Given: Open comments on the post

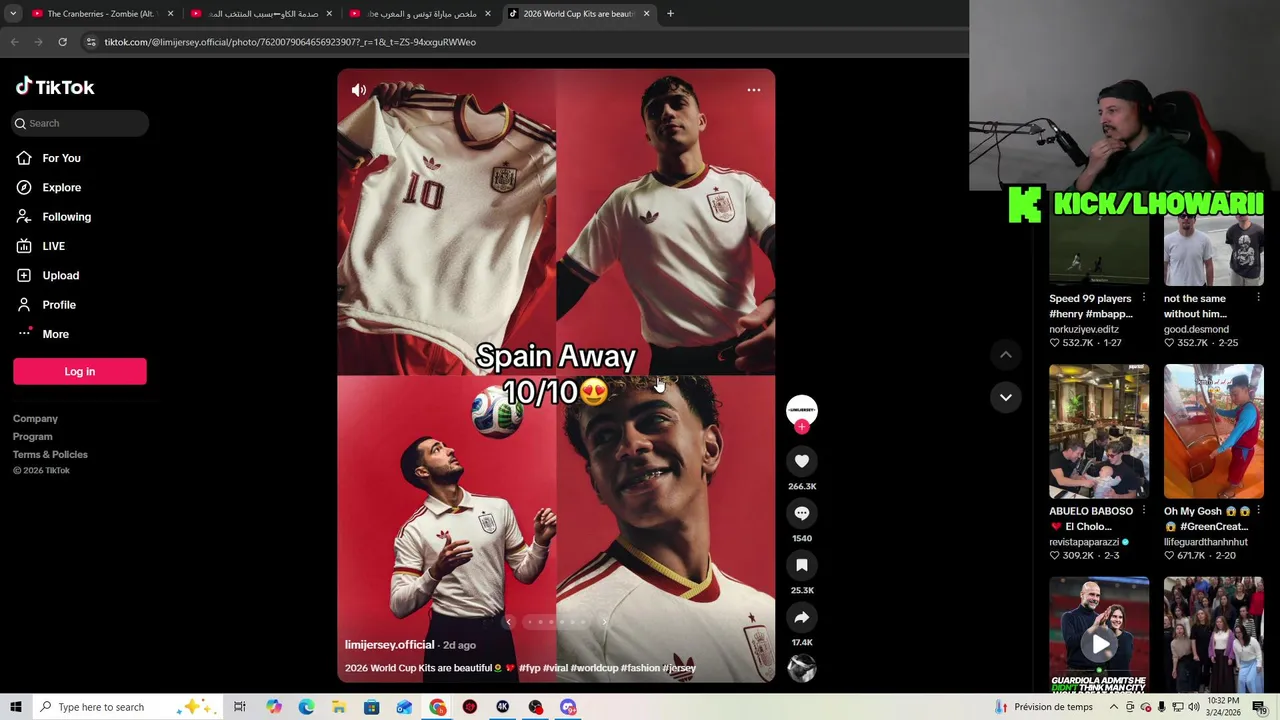Looking at the screenshot, I should (x=802, y=513).
